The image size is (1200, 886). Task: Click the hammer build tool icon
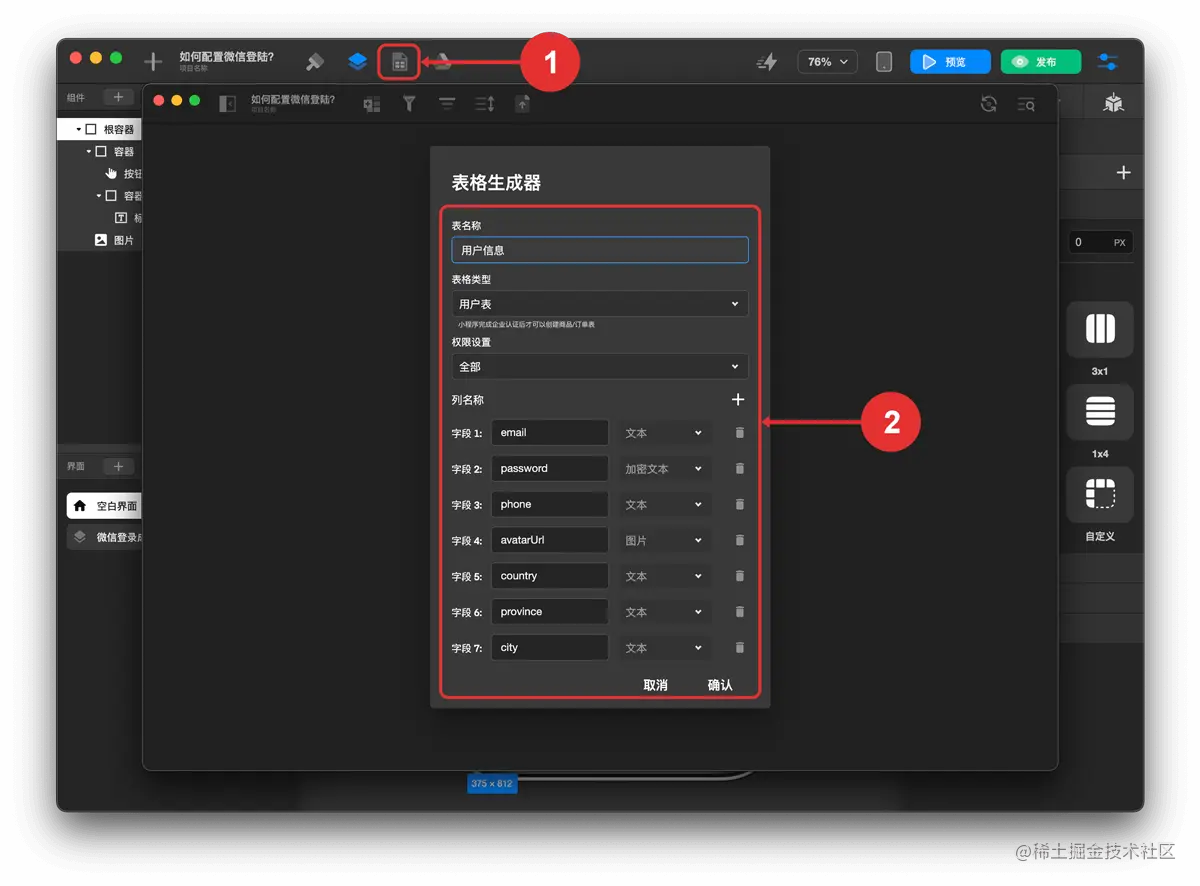click(x=315, y=62)
